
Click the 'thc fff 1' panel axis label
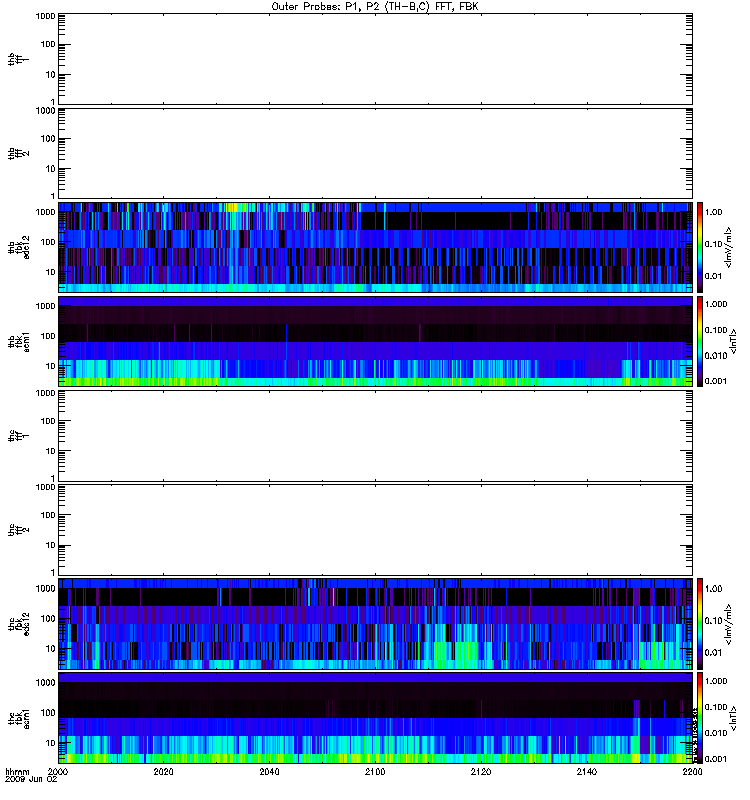[x=18, y=436]
